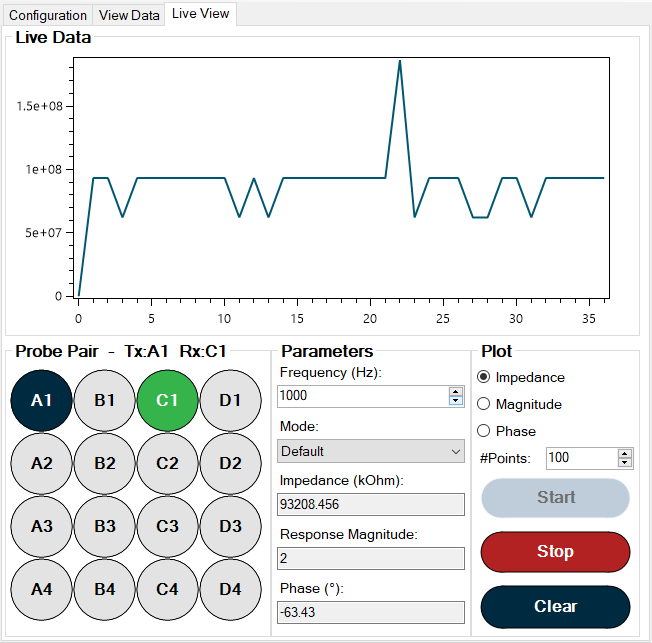Switch to the Configuration tab
Screen dimensions: 652x643
pyautogui.click(x=48, y=15)
